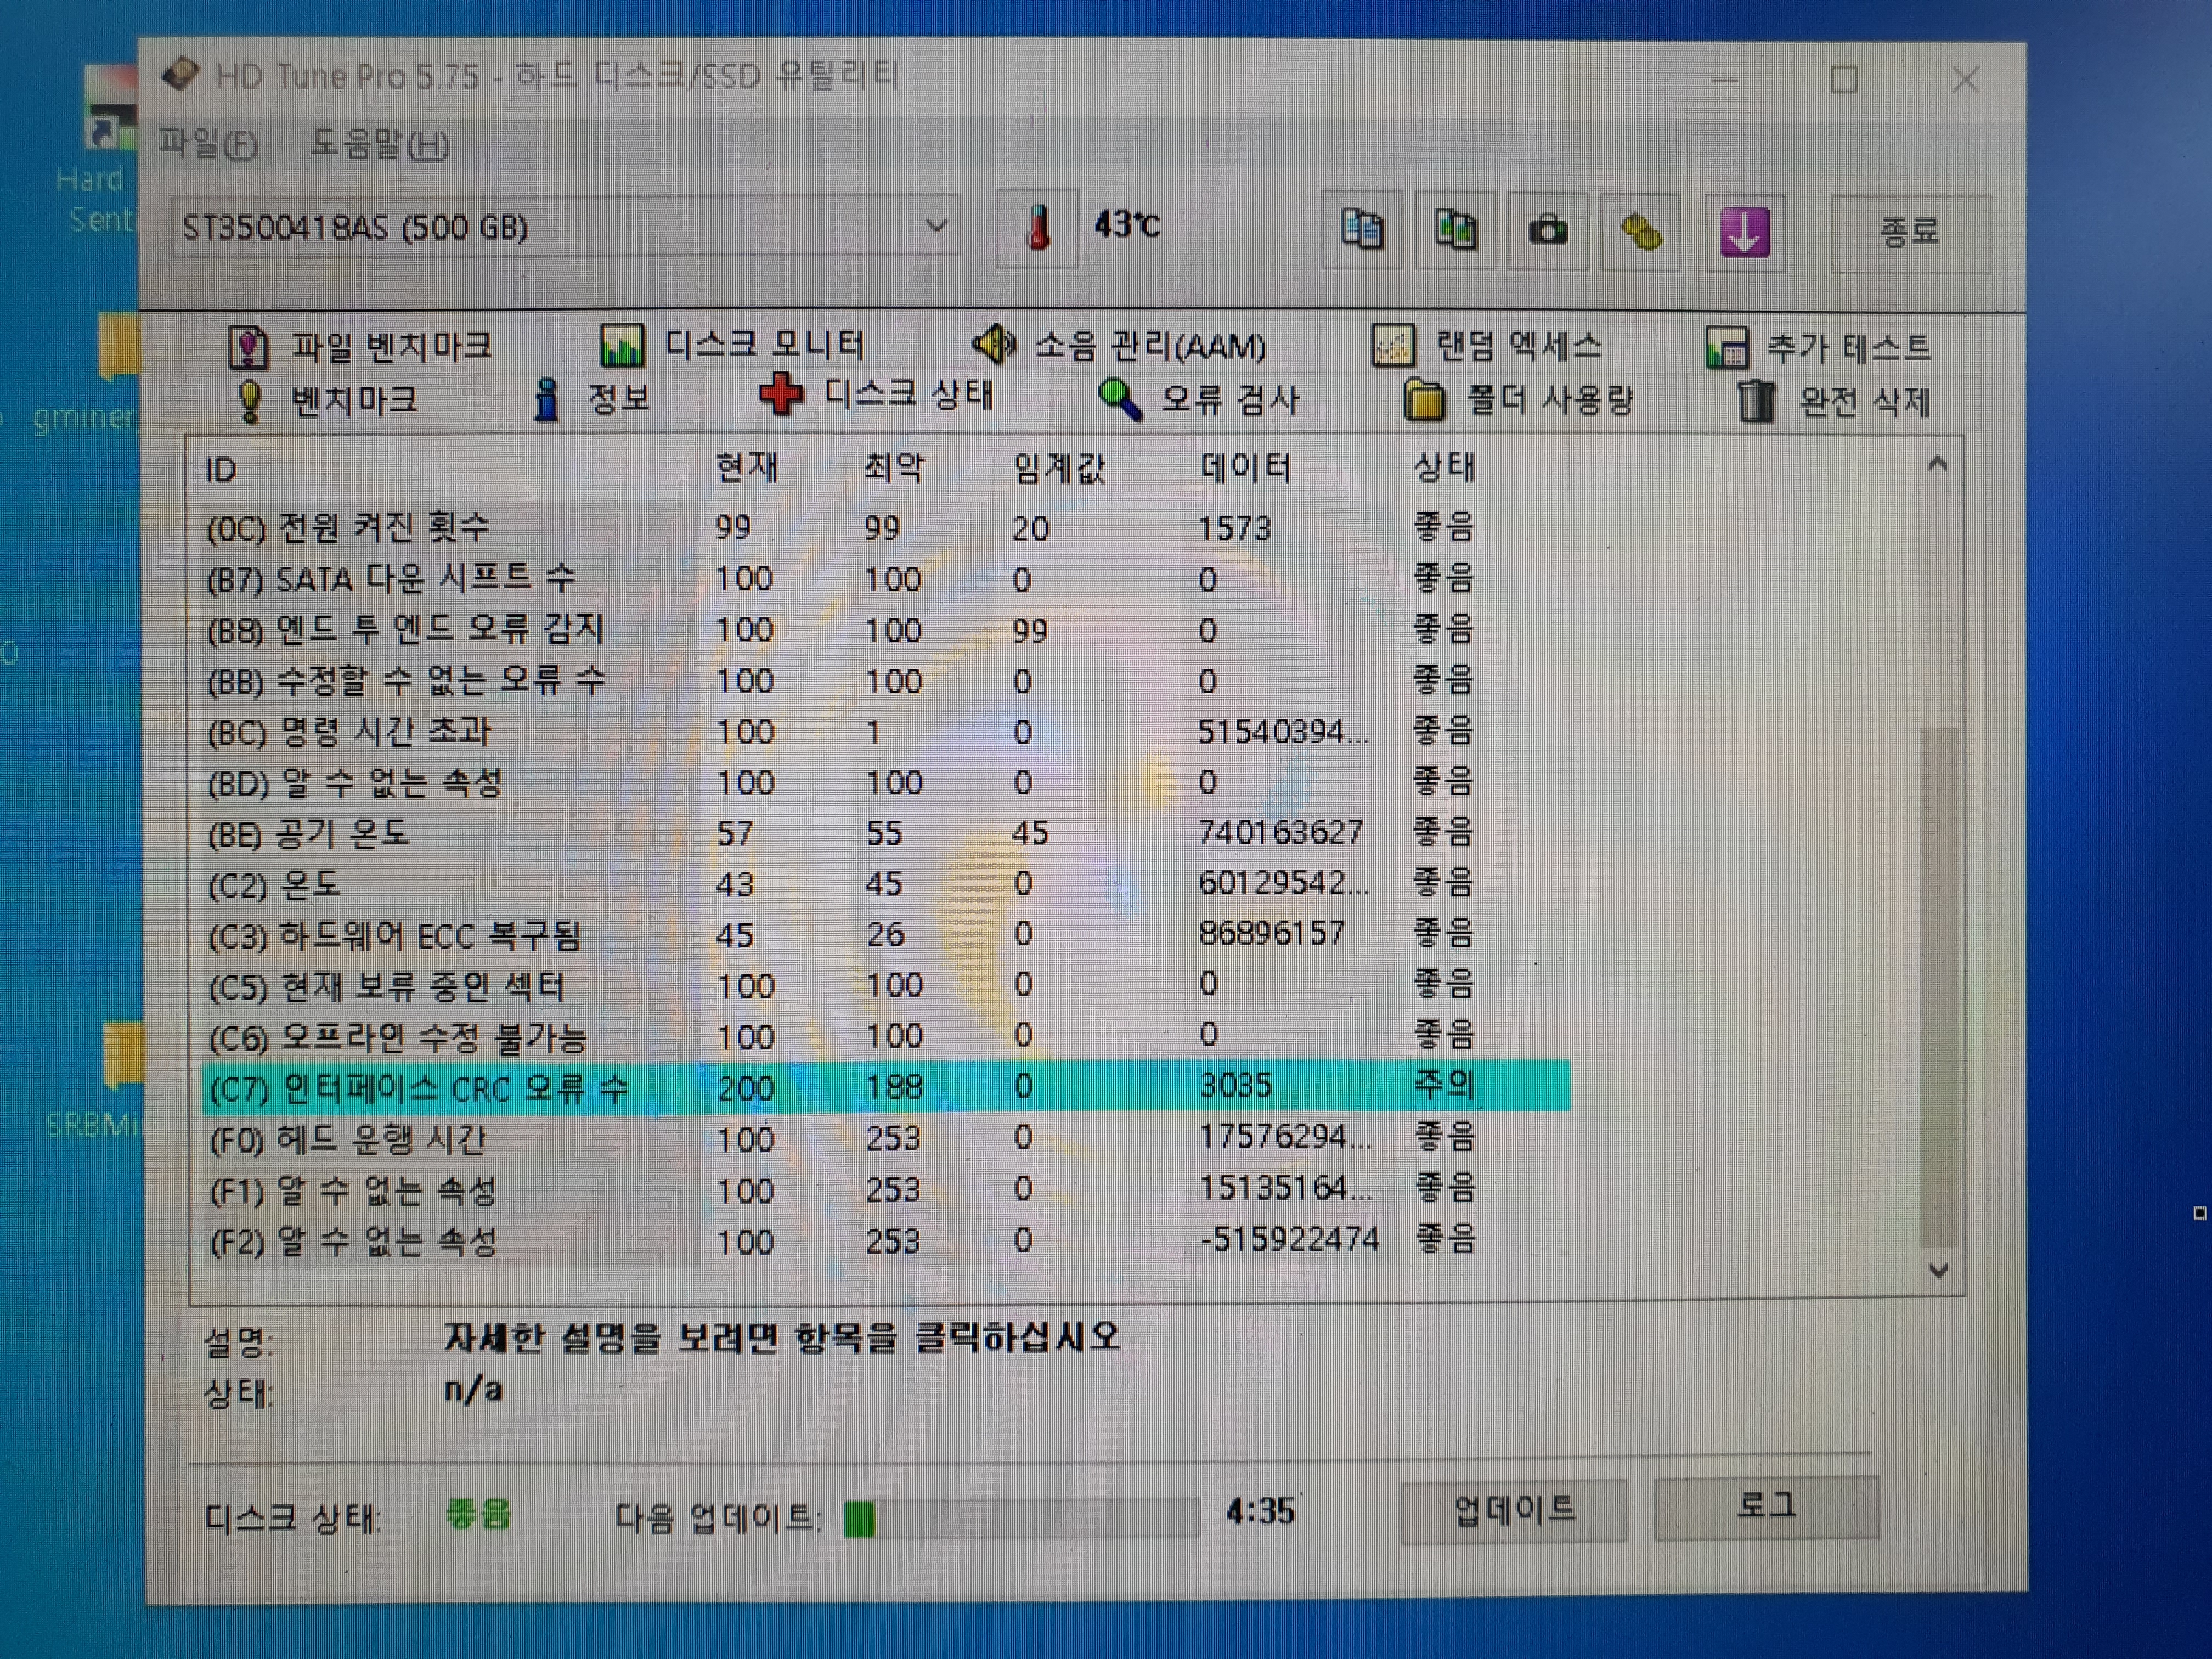Click the 현재 column header
The width and height of the screenshot is (2212, 1659).
[x=747, y=468]
